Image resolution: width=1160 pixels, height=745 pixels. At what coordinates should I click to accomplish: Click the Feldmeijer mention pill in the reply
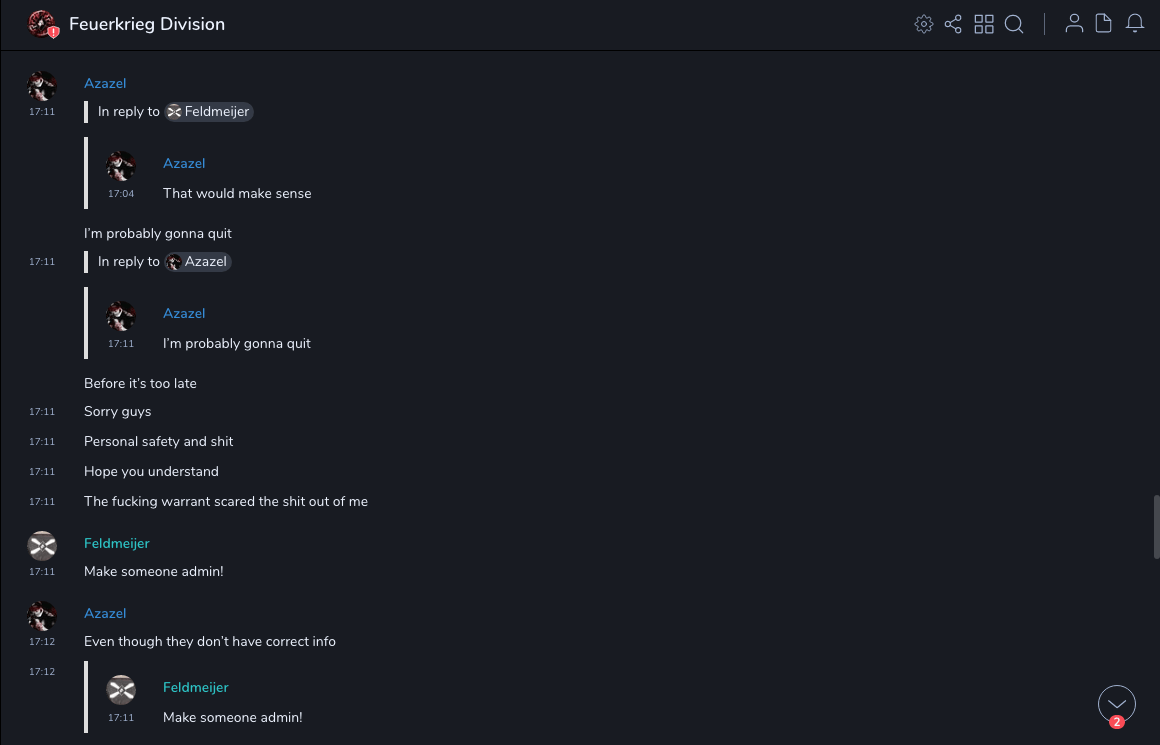209,112
